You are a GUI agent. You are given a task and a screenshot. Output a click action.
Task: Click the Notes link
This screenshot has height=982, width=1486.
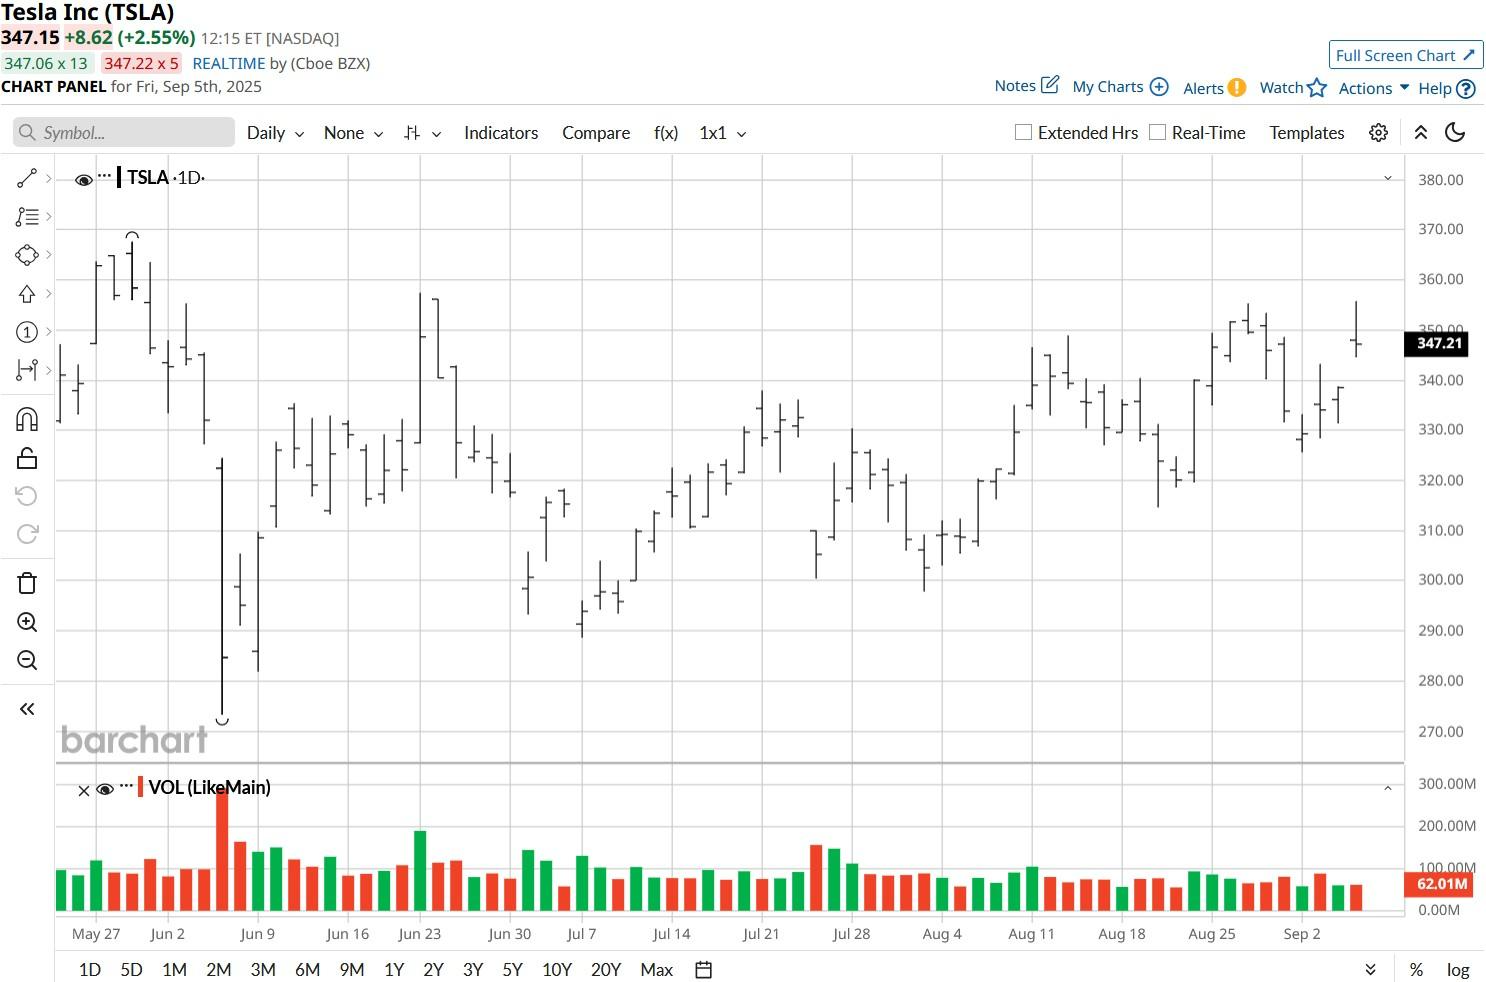pos(1015,86)
